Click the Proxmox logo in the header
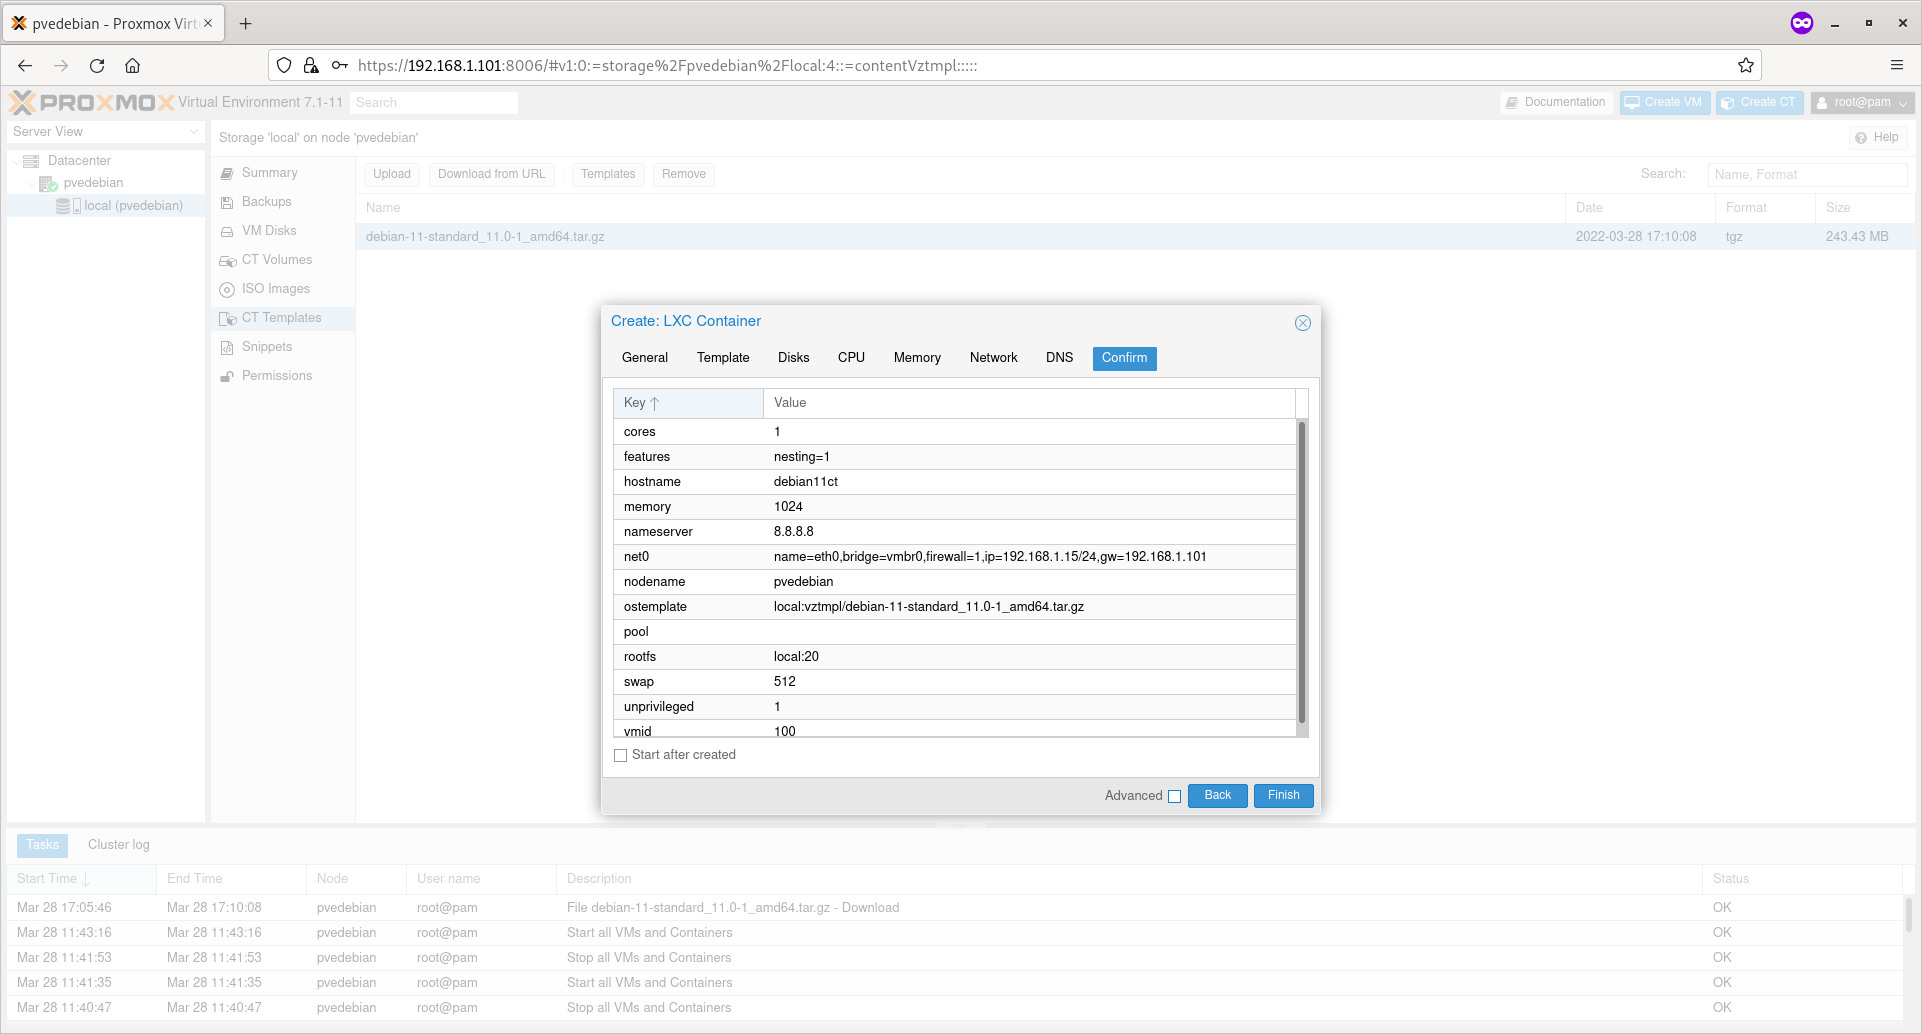The image size is (1922, 1034). tap(91, 102)
